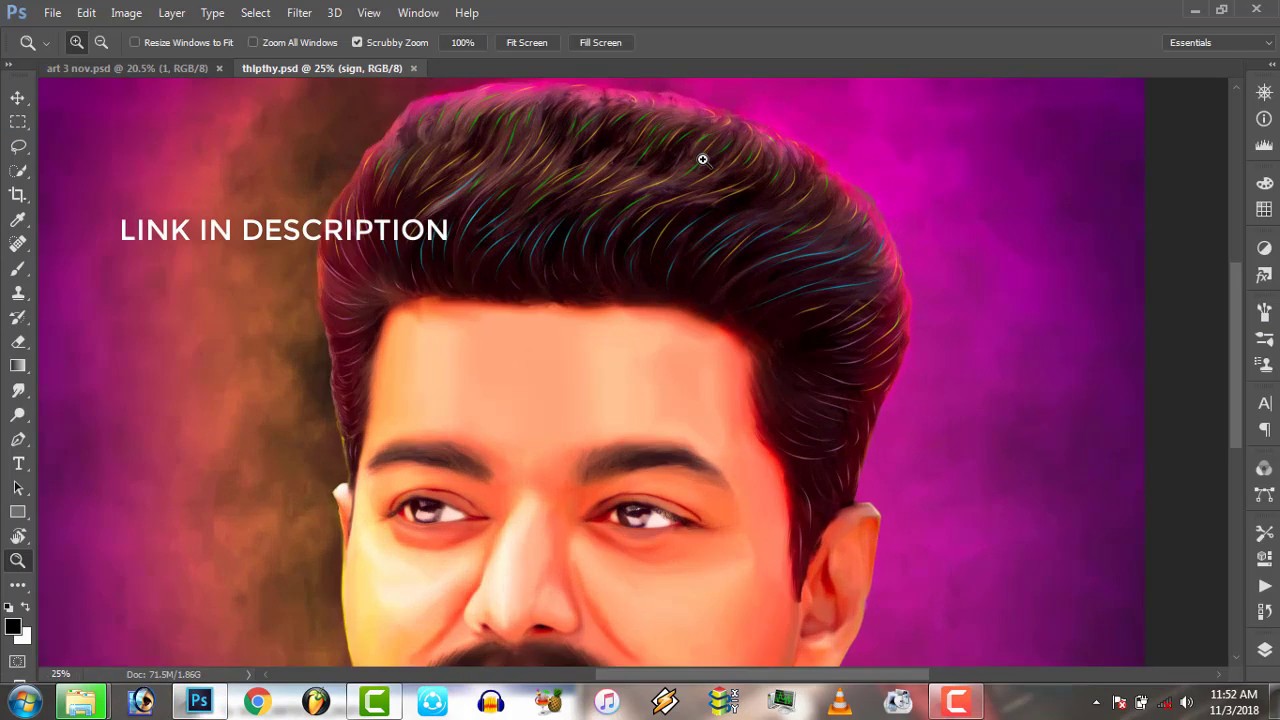This screenshot has height=720, width=1280.
Task: Set the foreground color swatch
Action: click(12, 626)
